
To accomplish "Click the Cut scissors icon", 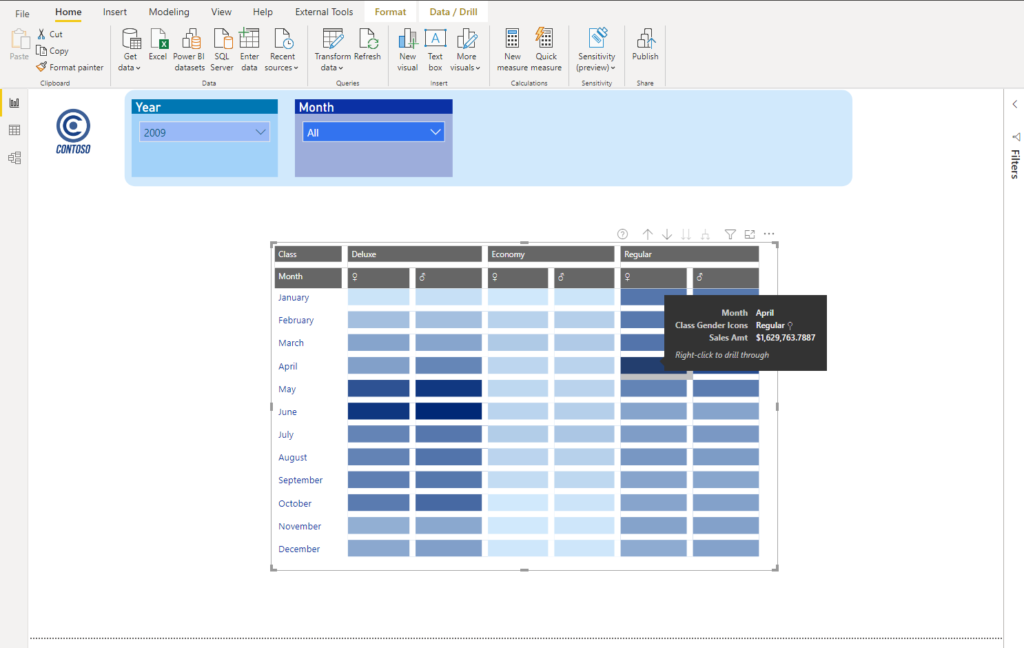I will tap(41, 34).
